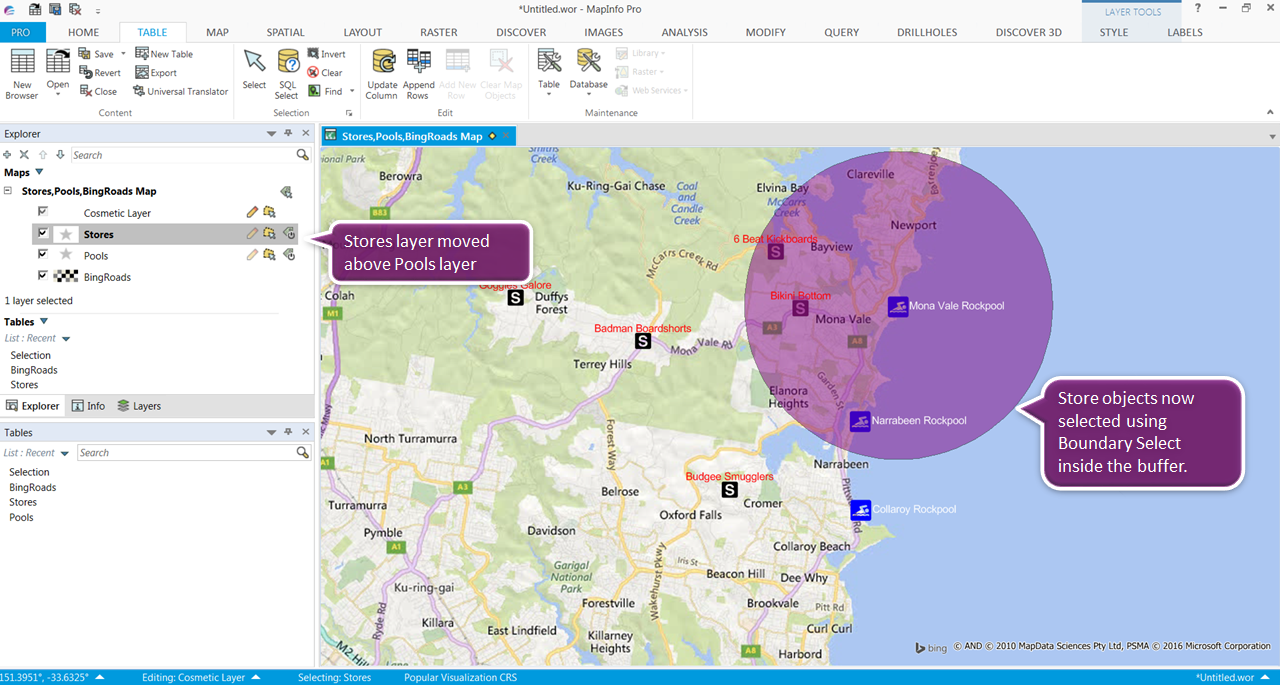The height and width of the screenshot is (685, 1280).
Task: Click the BingRoads layer visibility checkbox
Action: point(42,276)
